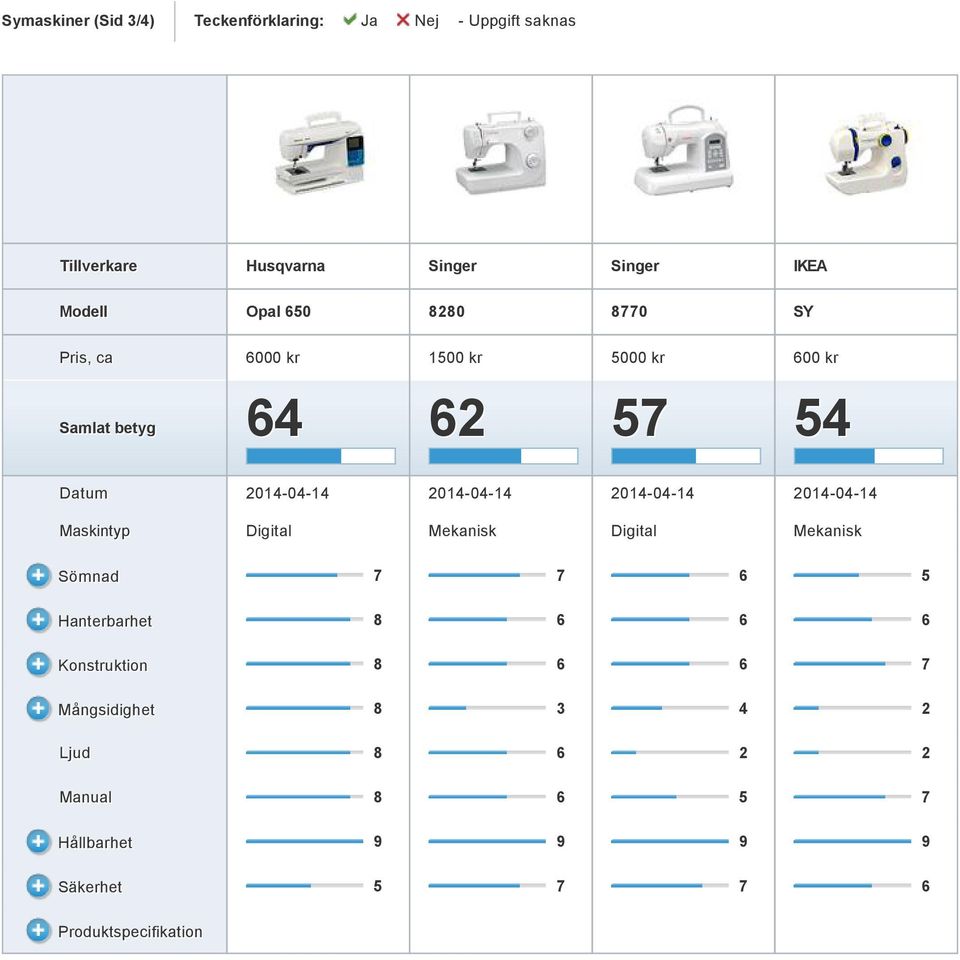Click the IKEA Manual rating bar
Viewport: 960px width, 960px height.
point(852,797)
